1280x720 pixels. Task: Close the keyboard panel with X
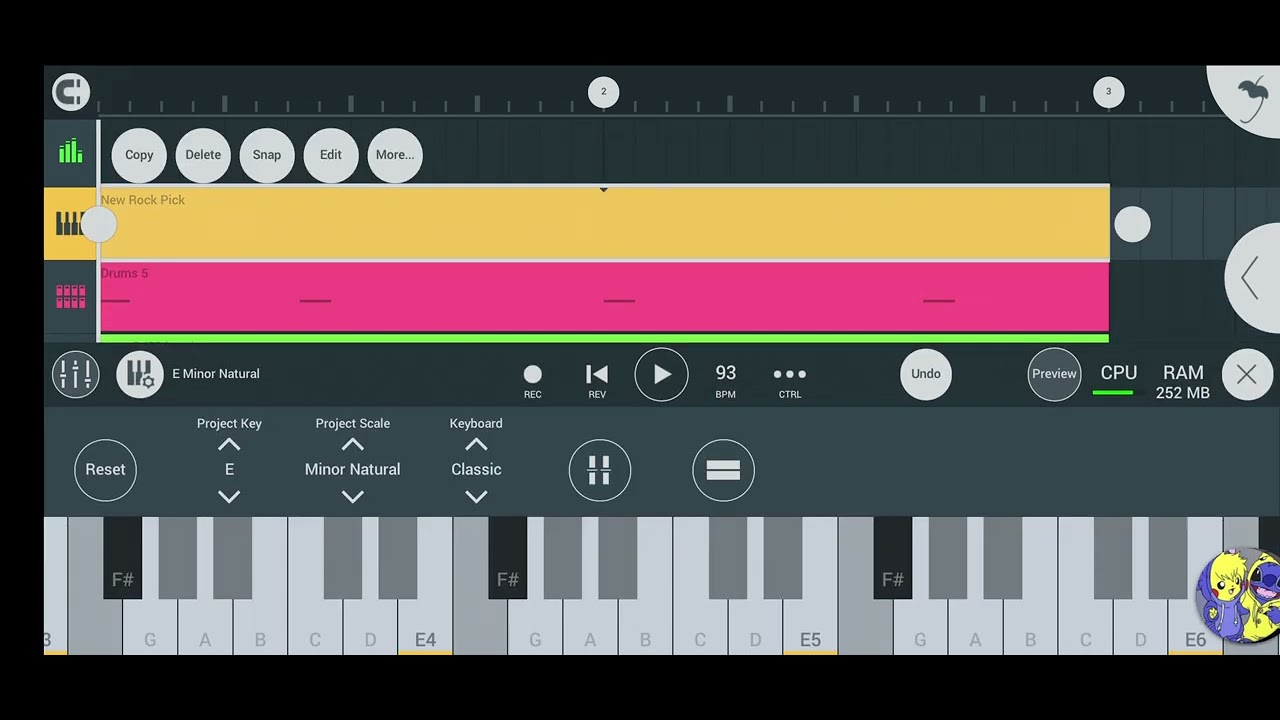pos(1246,374)
